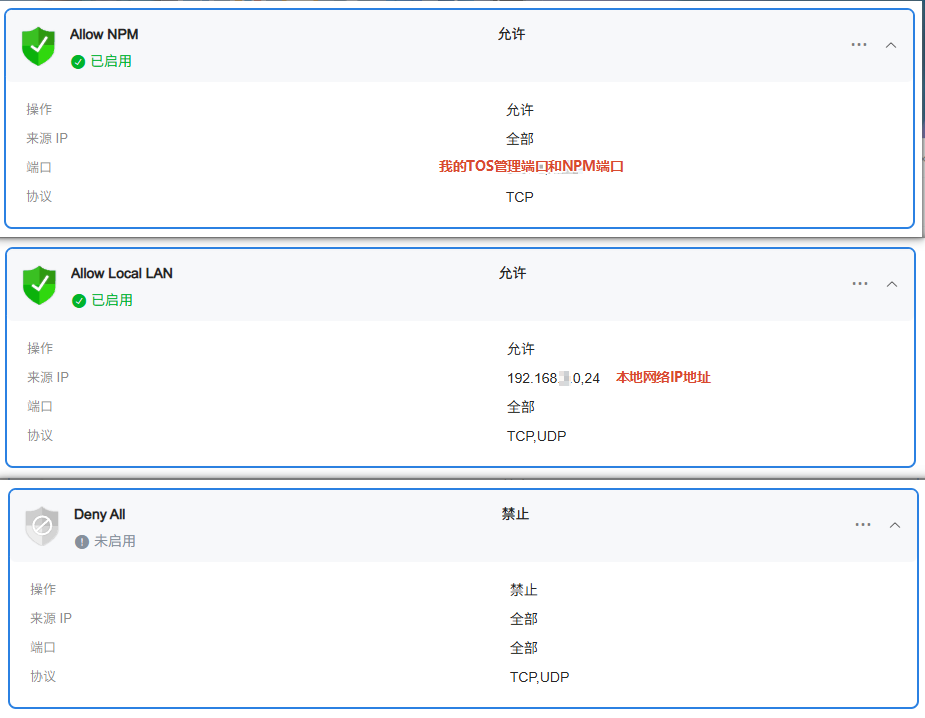Click the 端口 label in Deny All details

coord(43,647)
